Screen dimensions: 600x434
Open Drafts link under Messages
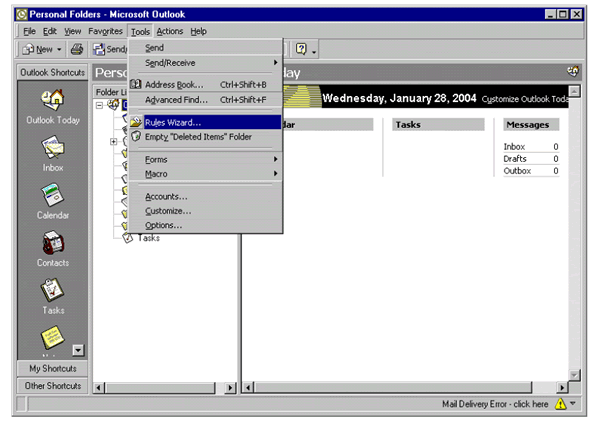515,158
